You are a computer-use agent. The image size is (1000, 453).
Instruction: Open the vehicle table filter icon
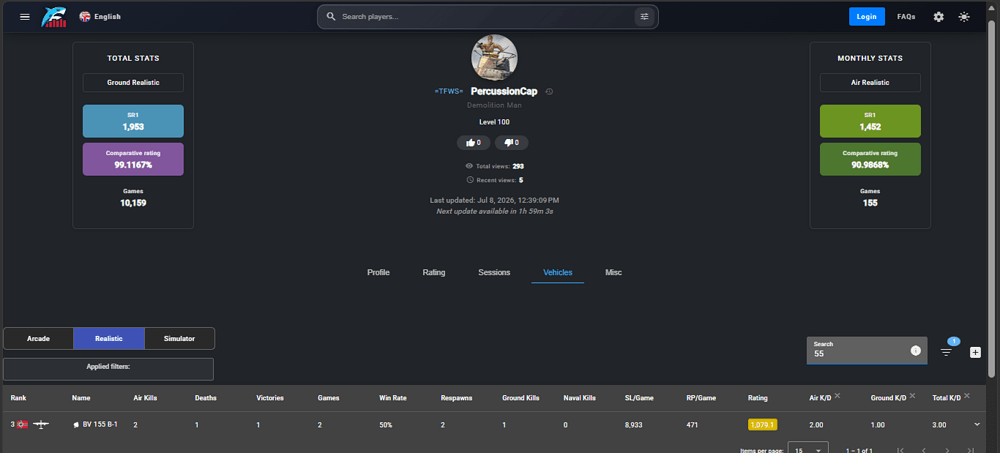point(946,352)
